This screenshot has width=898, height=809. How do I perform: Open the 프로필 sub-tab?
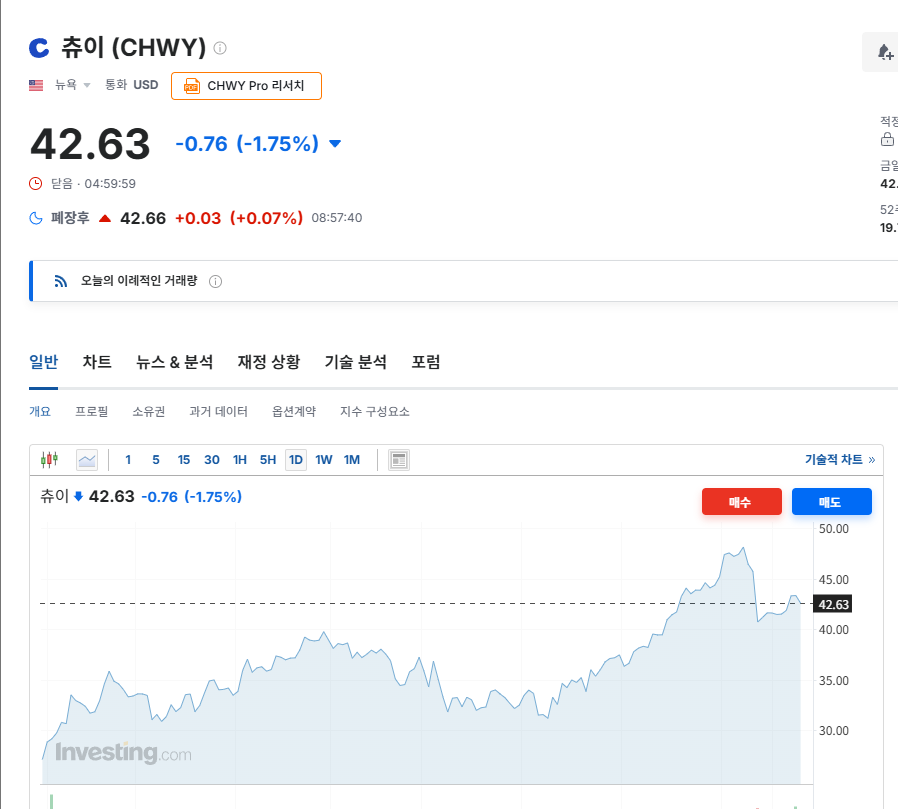tap(92, 412)
